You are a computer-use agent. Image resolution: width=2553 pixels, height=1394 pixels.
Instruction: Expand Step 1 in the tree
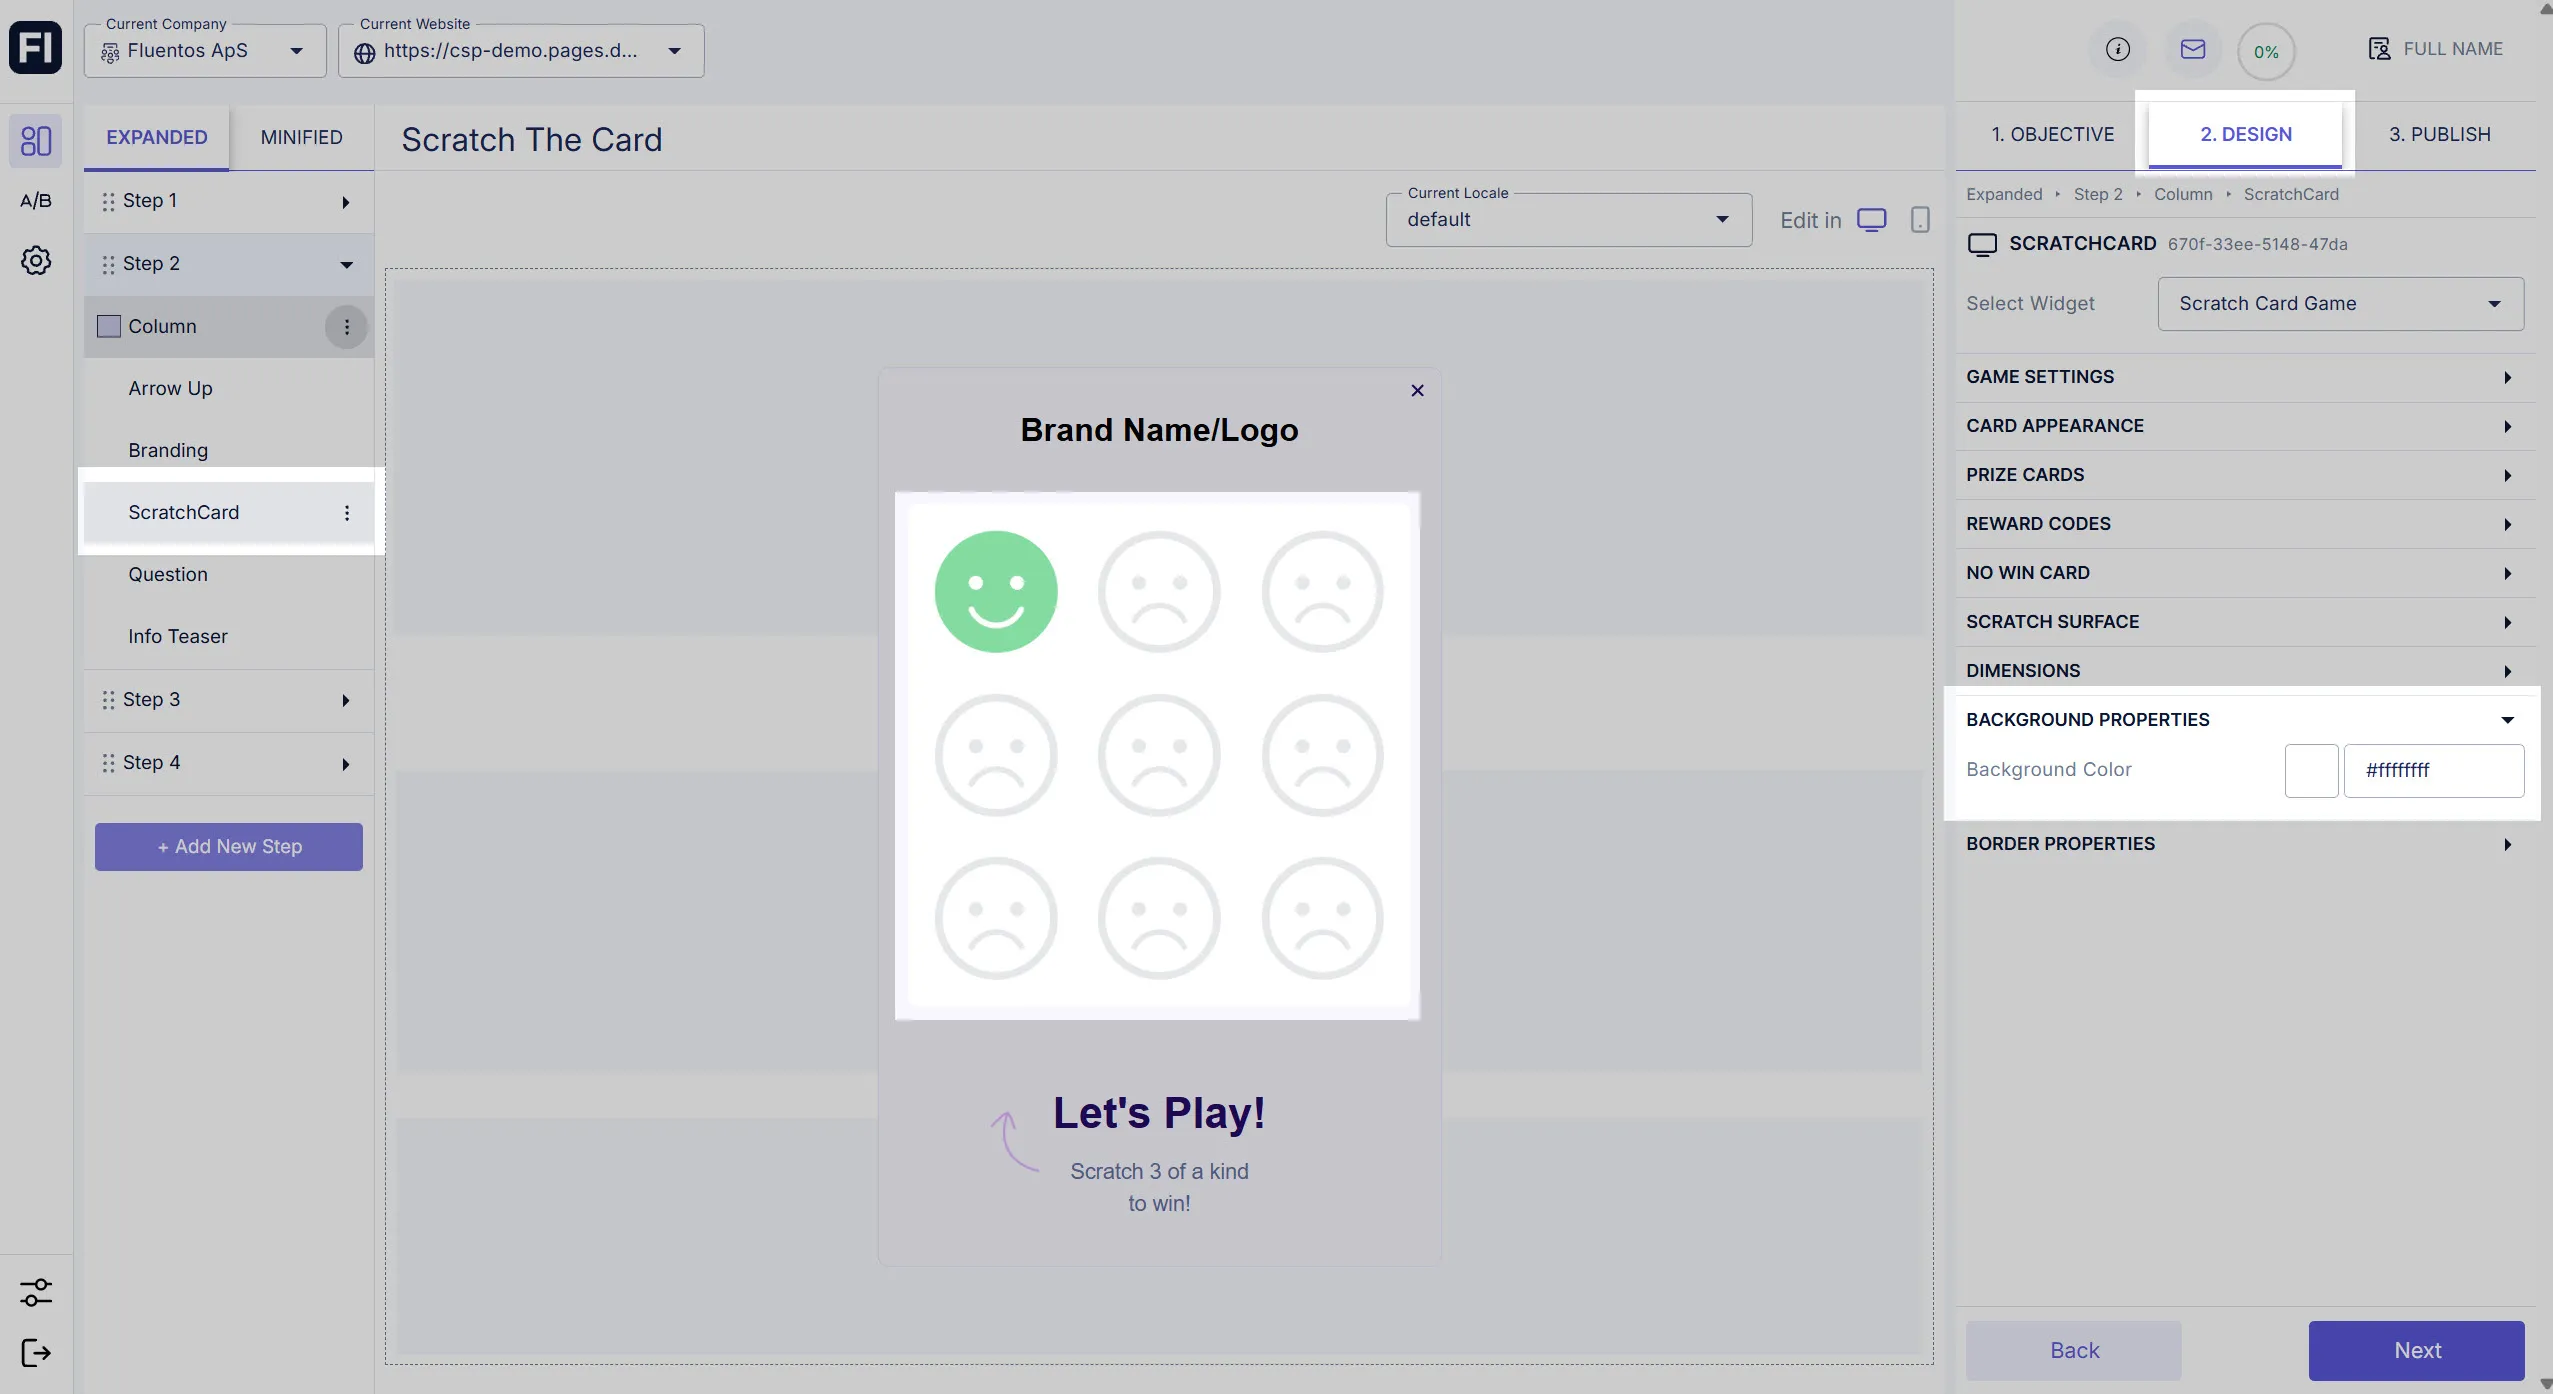click(x=345, y=202)
